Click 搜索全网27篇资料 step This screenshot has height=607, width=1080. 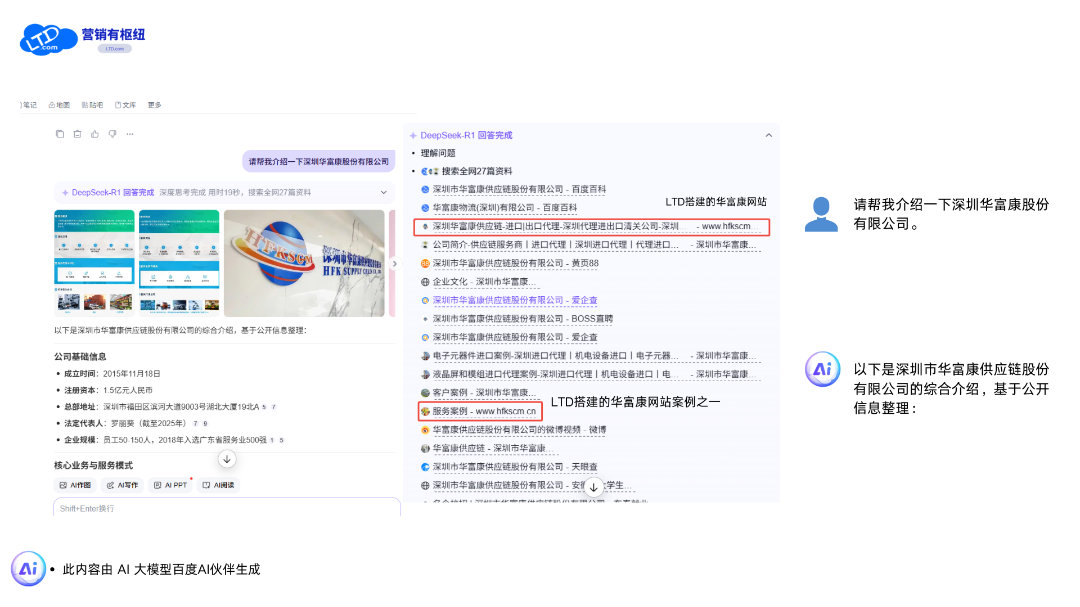[477, 172]
